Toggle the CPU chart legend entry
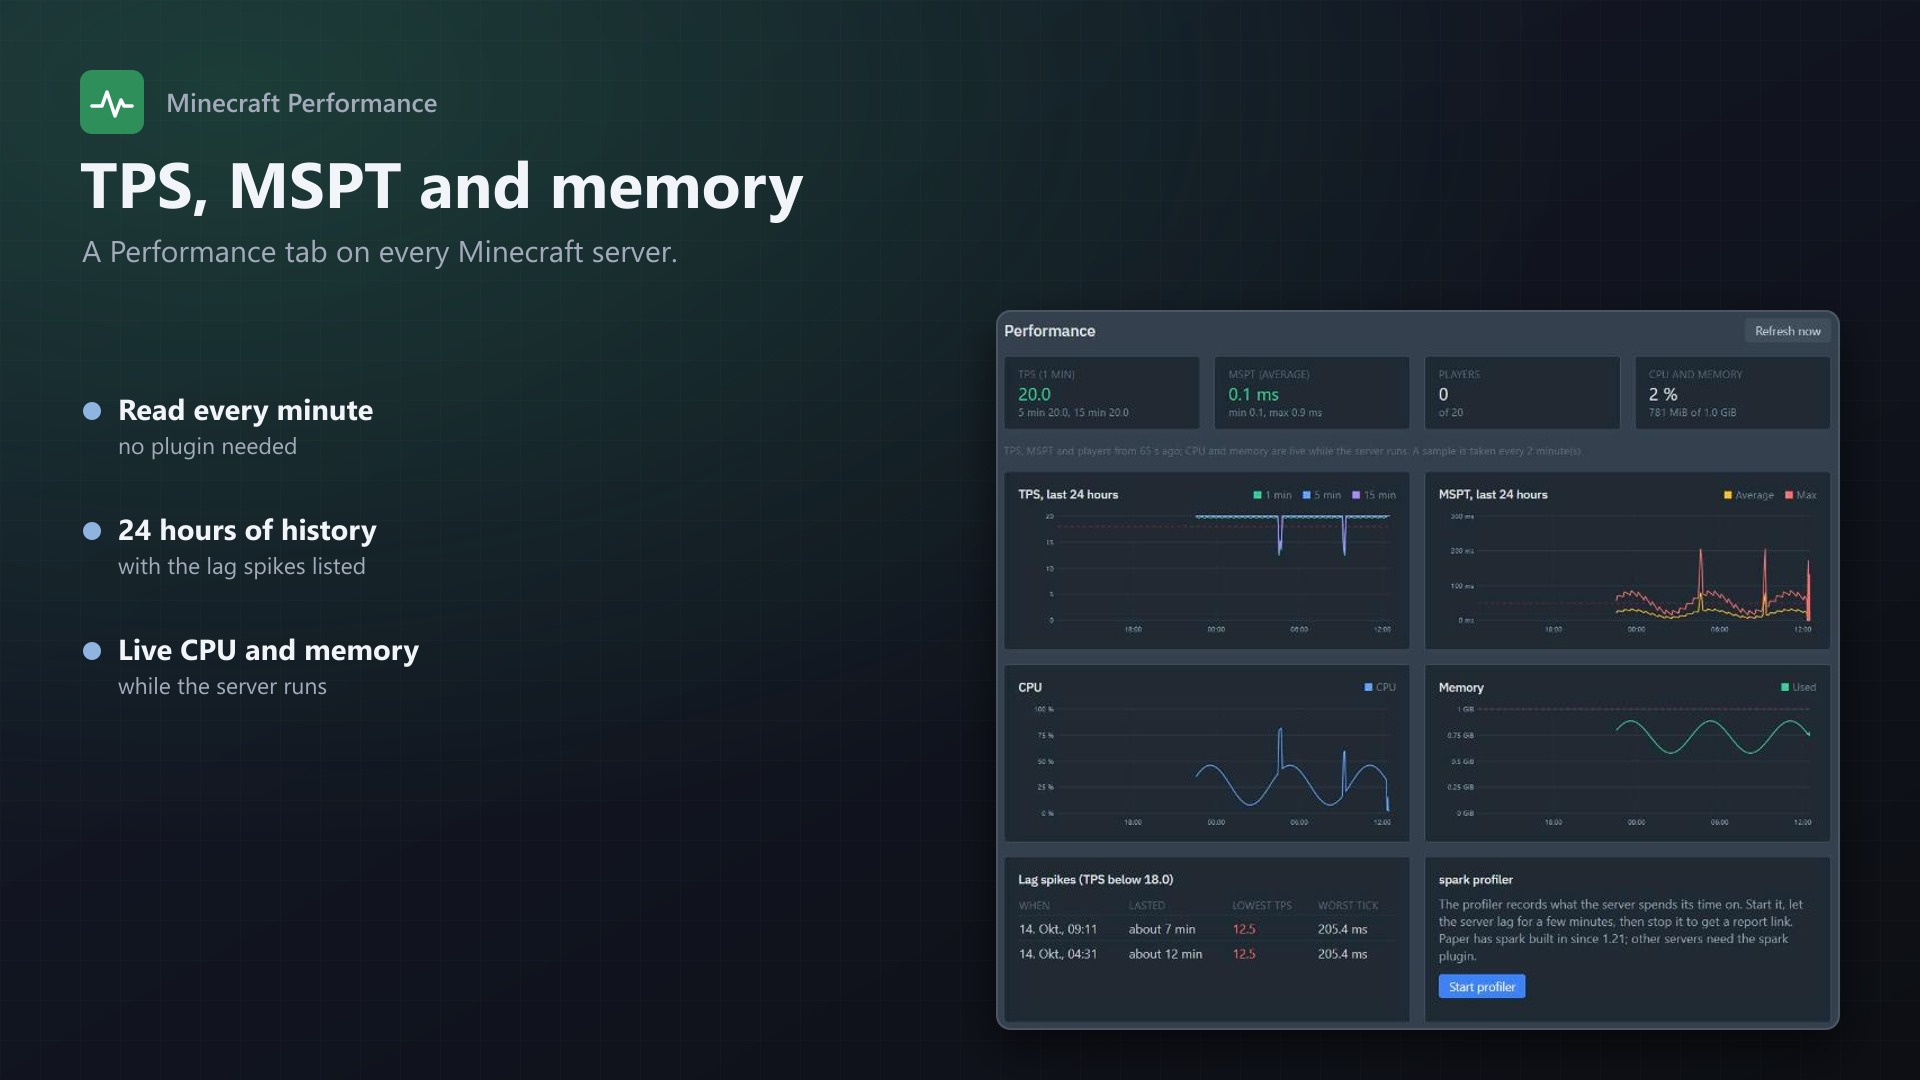This screenshot has height=1080, width=1920. pos(1379,687)
